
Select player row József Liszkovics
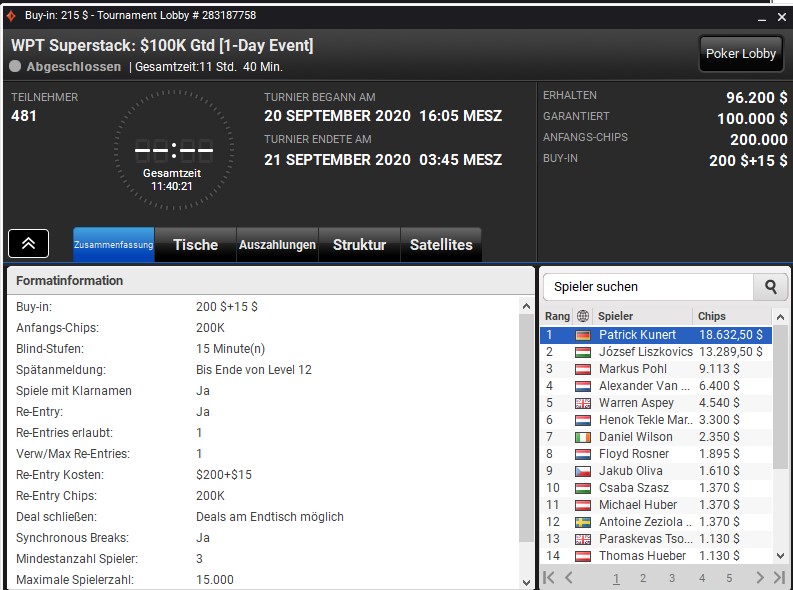point(656,352)
